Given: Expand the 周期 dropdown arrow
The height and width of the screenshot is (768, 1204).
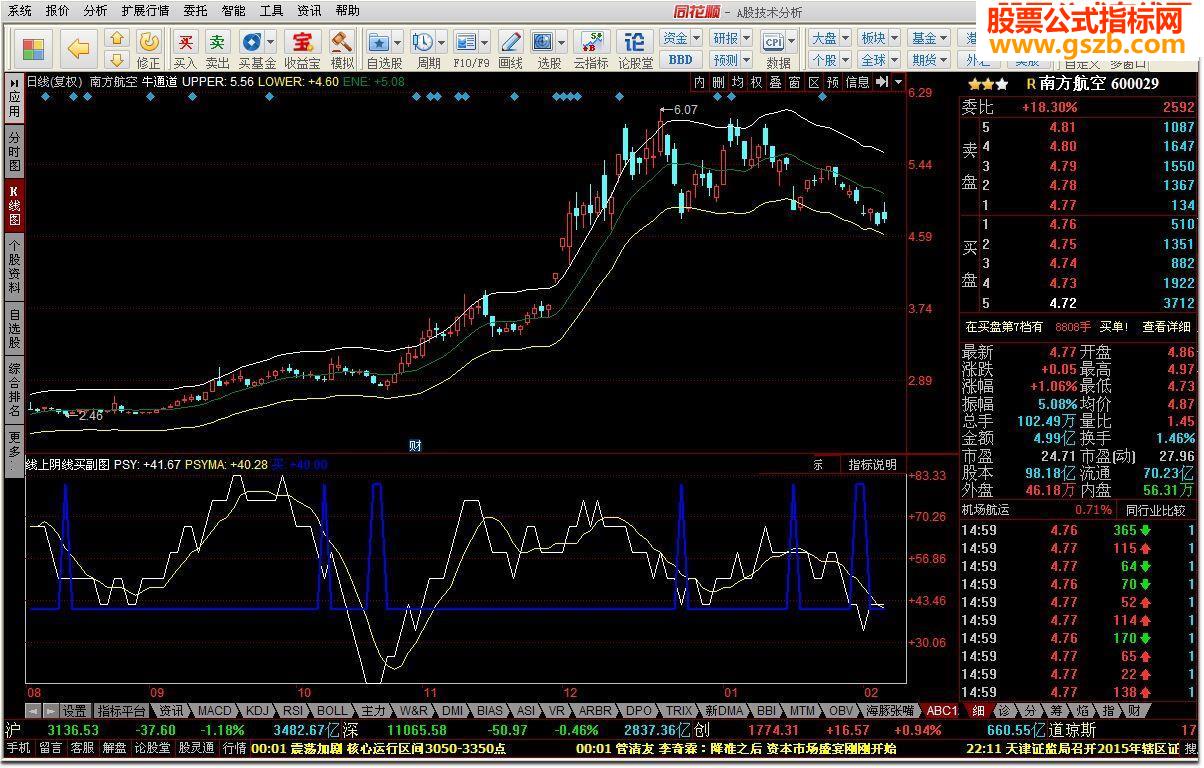Looking at the screenshot, I should [441, 43].
